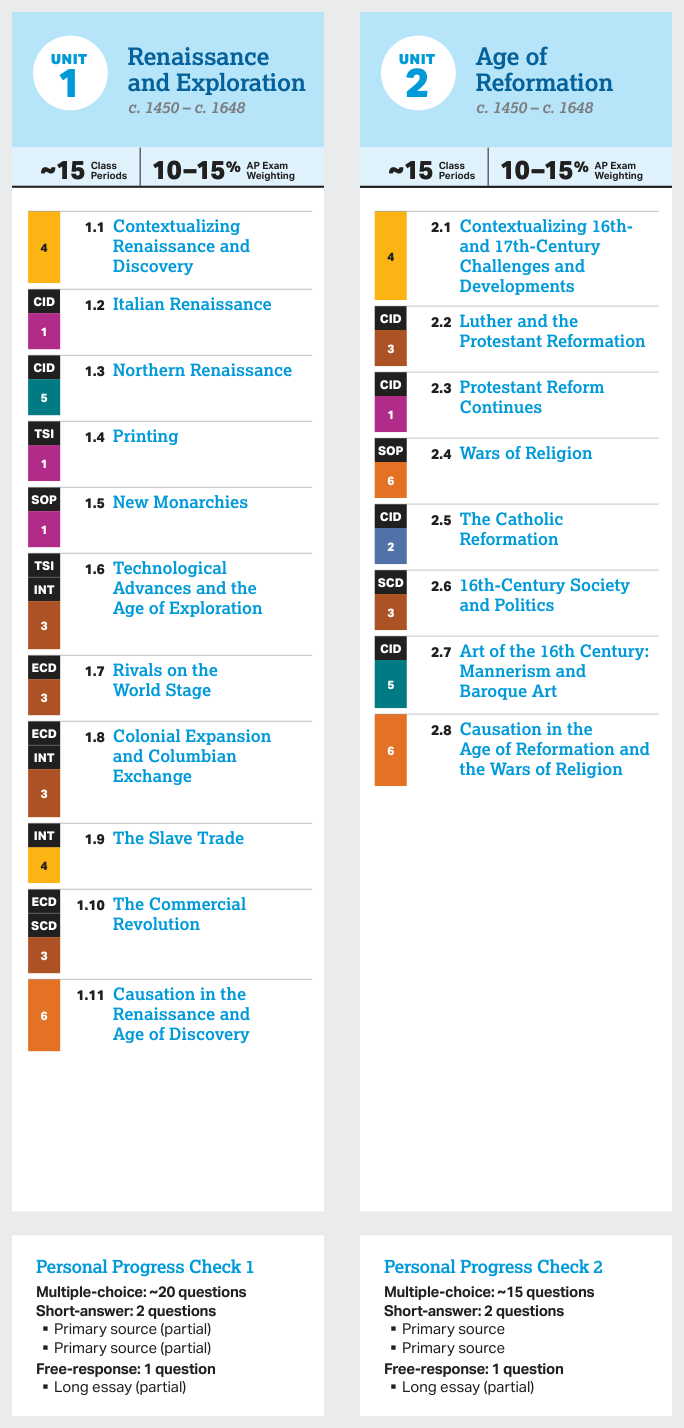This screenshot has height=1428, width=684.
Task: Open topic 2.7 Mannerism and Baroque Art
Action: (555, 671)
